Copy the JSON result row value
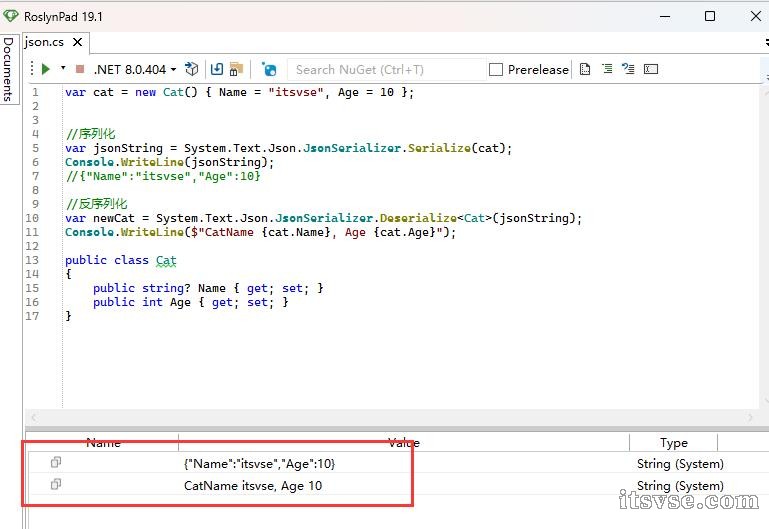The height and width of the screenshot is (529, 769). pos(56,462)
